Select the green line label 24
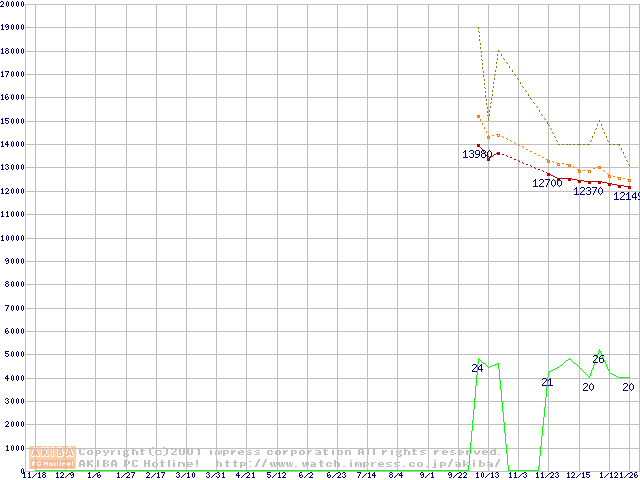The height and width of the screenshot is (480, 640). coord(477,369)
